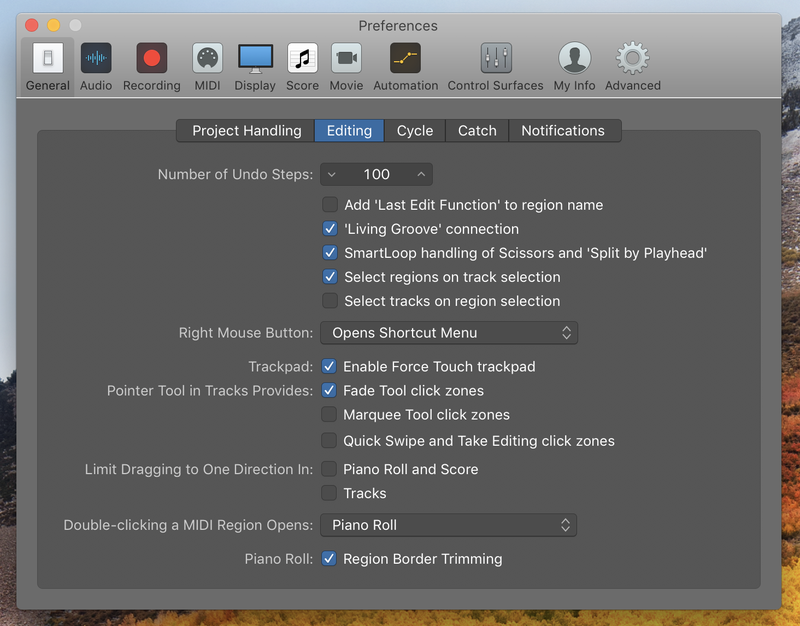The height and width of the screenshot is (626, 800).
Task: Open the Audio preferences pane
Action: (x=96, y=58)
